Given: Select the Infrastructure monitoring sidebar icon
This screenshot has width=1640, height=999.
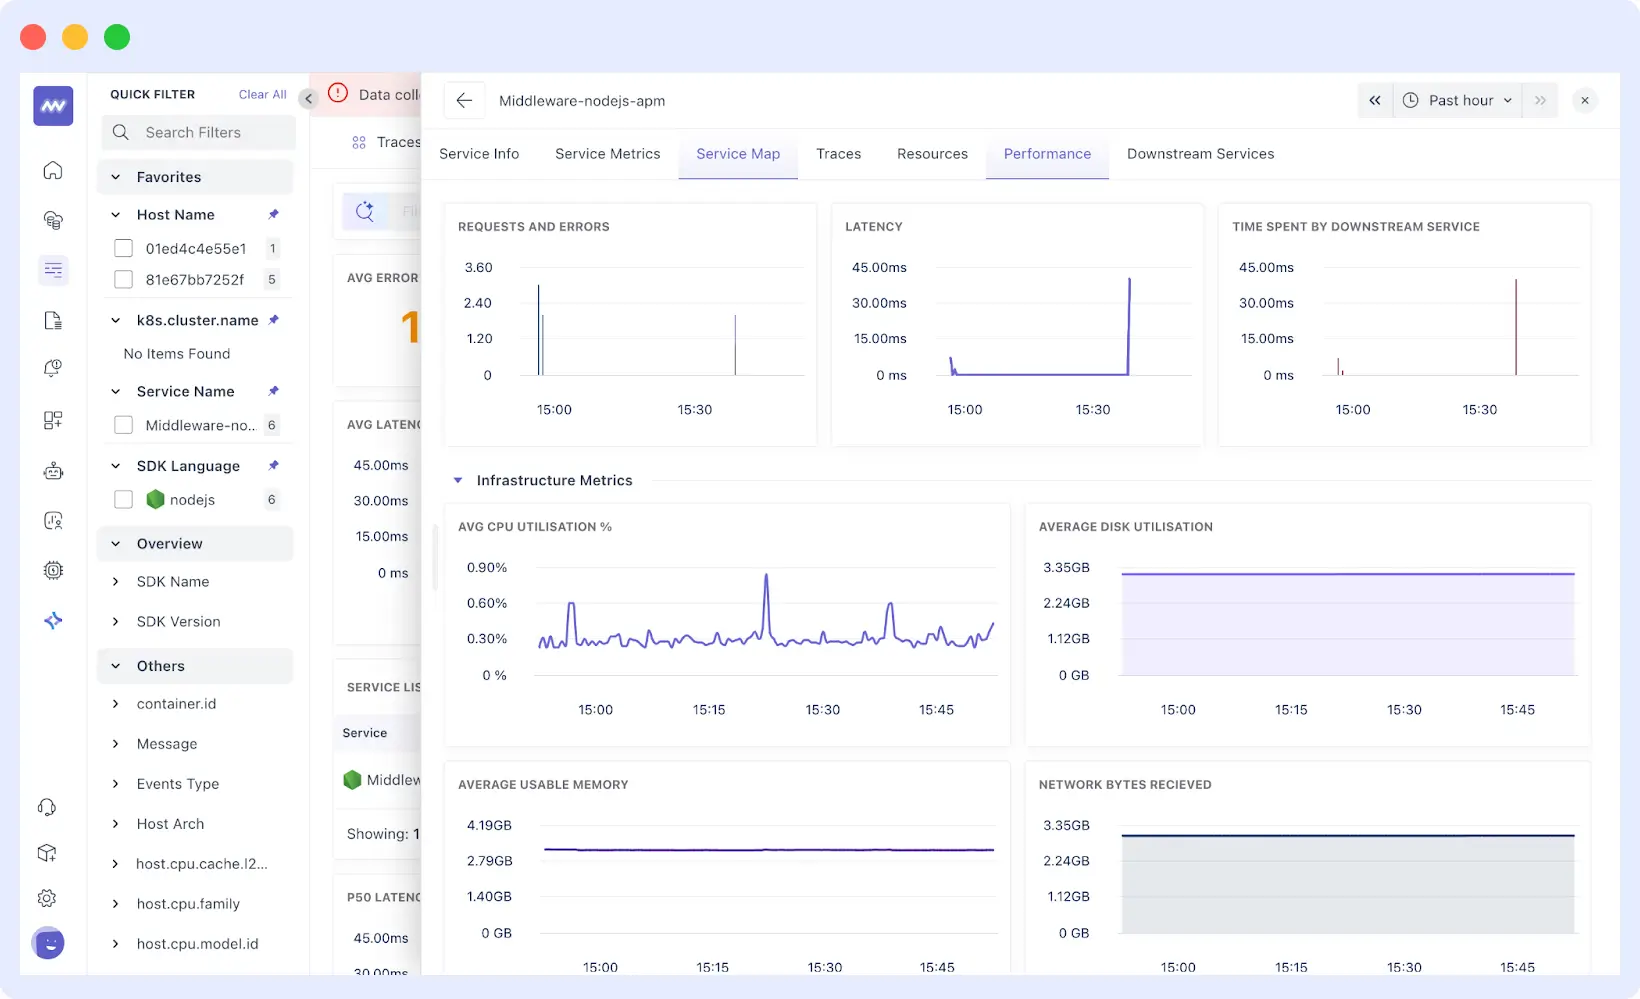Looking at the screenshot, I should (x=52, y=220).
